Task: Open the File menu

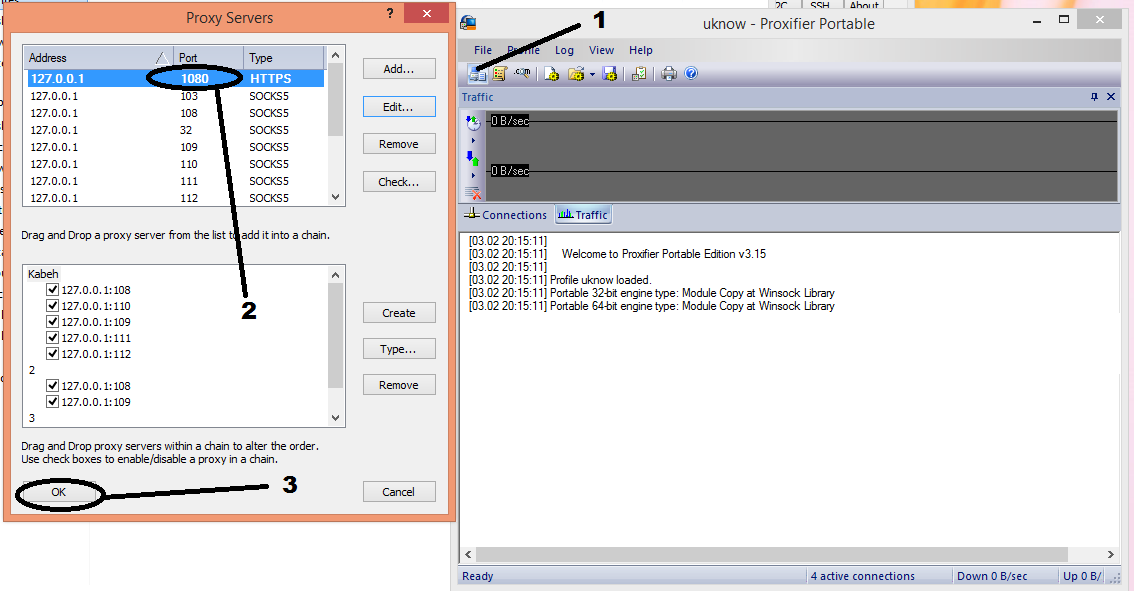Action: click(483, 50)
